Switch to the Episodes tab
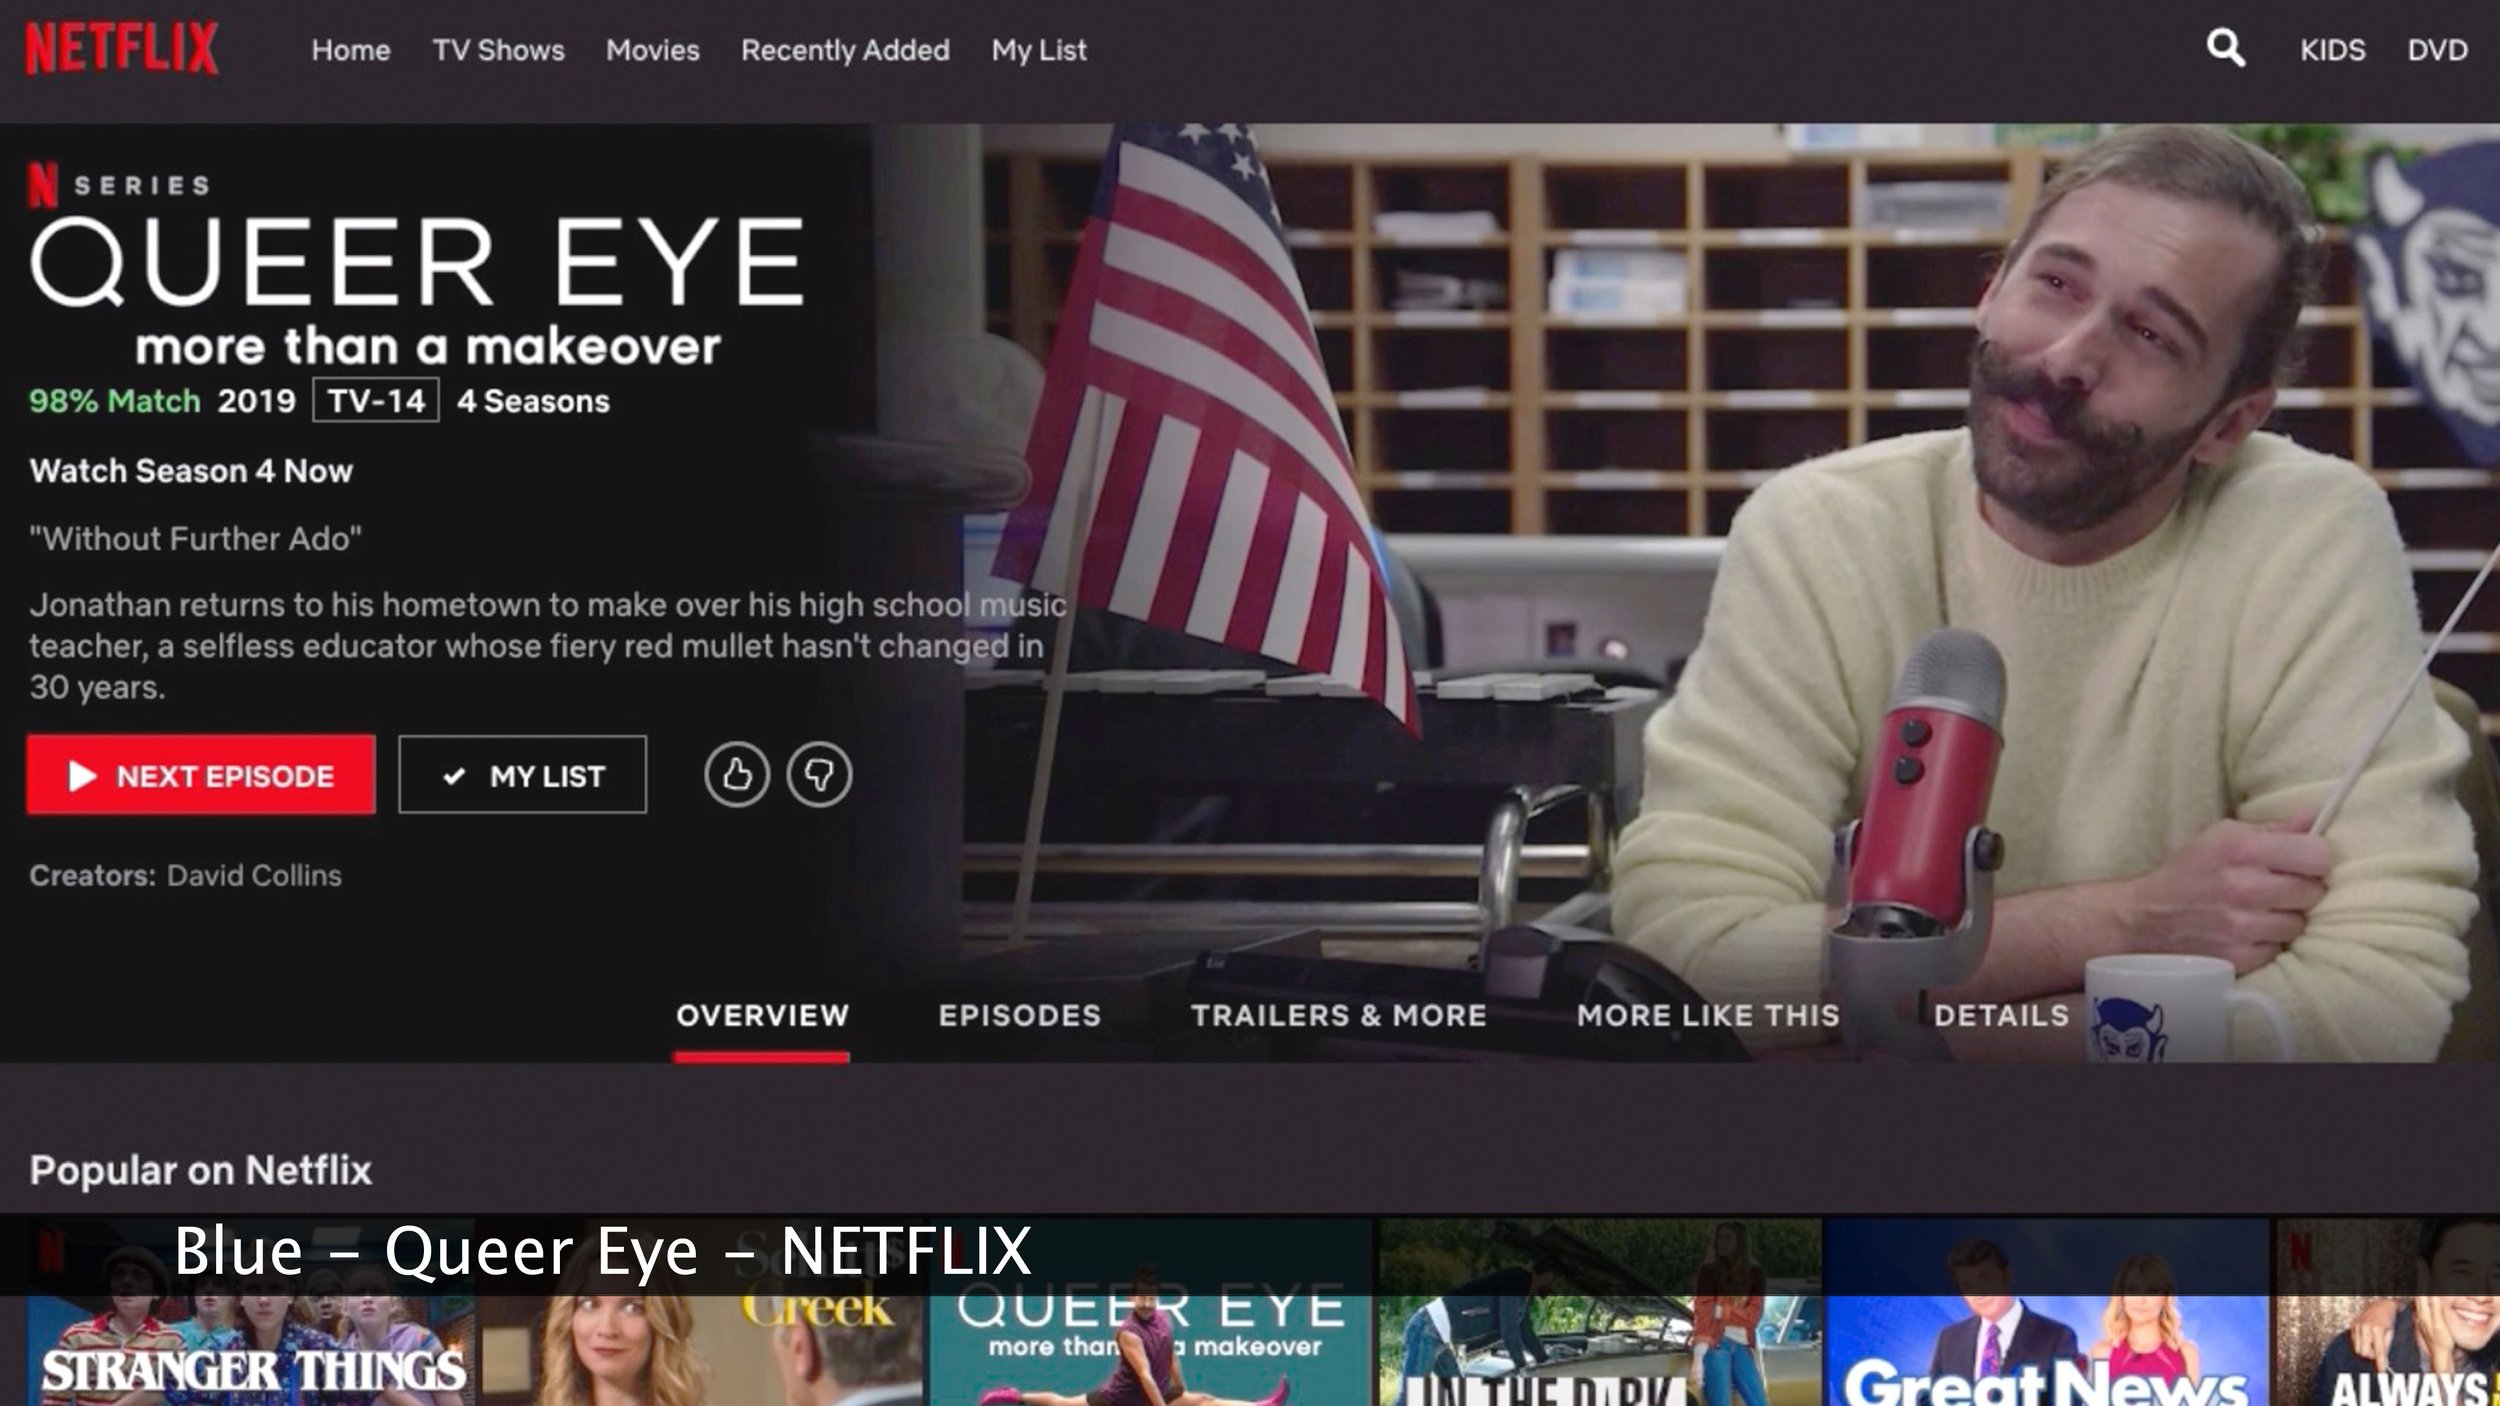Image resolution: width=2500 pixels, height=1406 pixels. [1019, 1016]
